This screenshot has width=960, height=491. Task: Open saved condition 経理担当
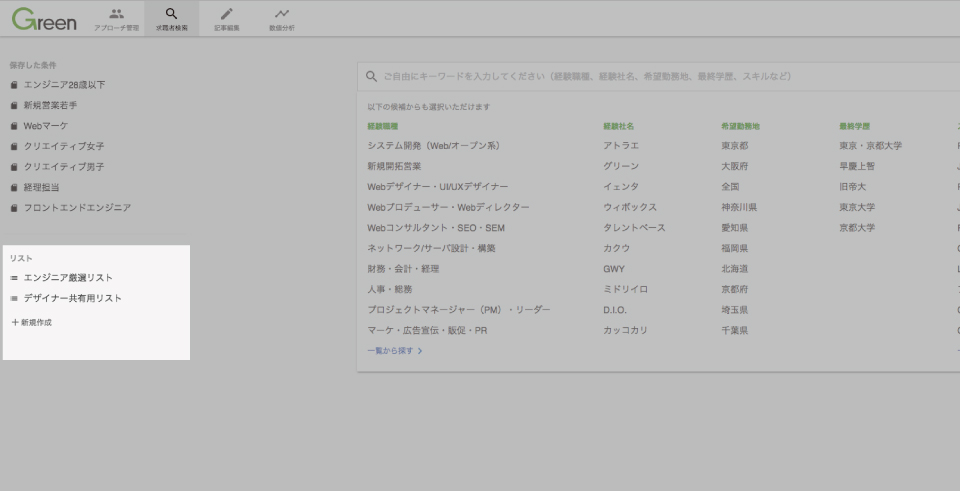click(x=41, y=187)
